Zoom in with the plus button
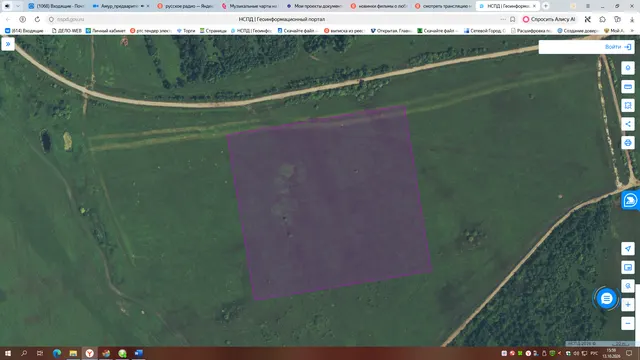This screenshot has height=360, width=640. (x=628, y=304)
